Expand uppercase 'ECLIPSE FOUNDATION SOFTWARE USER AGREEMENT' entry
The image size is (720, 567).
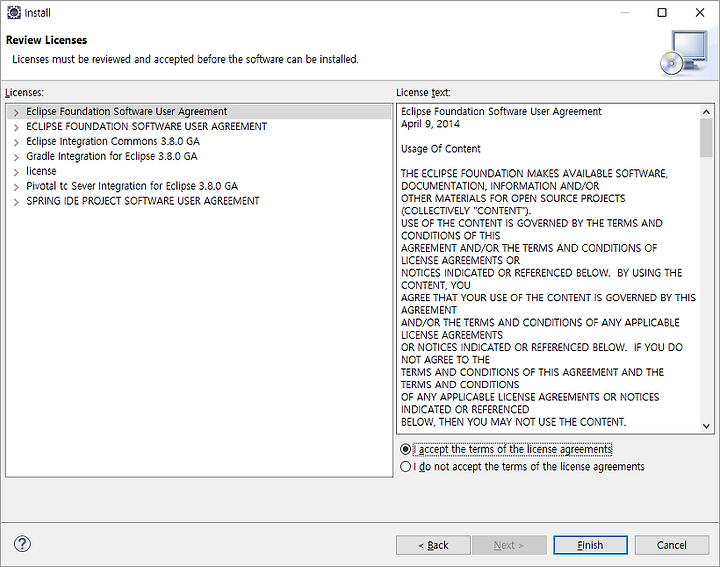16,127
